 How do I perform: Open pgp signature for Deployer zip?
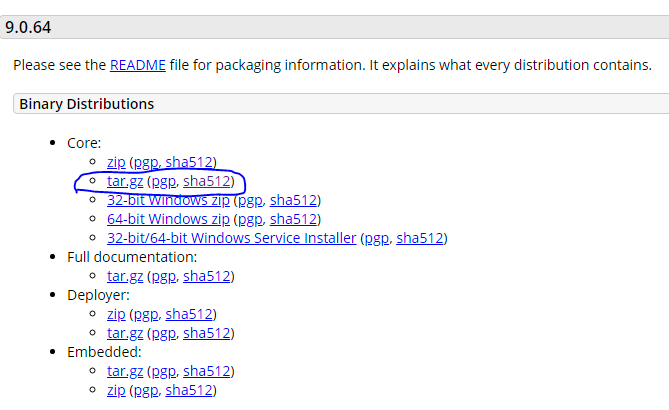pos(146,314)
